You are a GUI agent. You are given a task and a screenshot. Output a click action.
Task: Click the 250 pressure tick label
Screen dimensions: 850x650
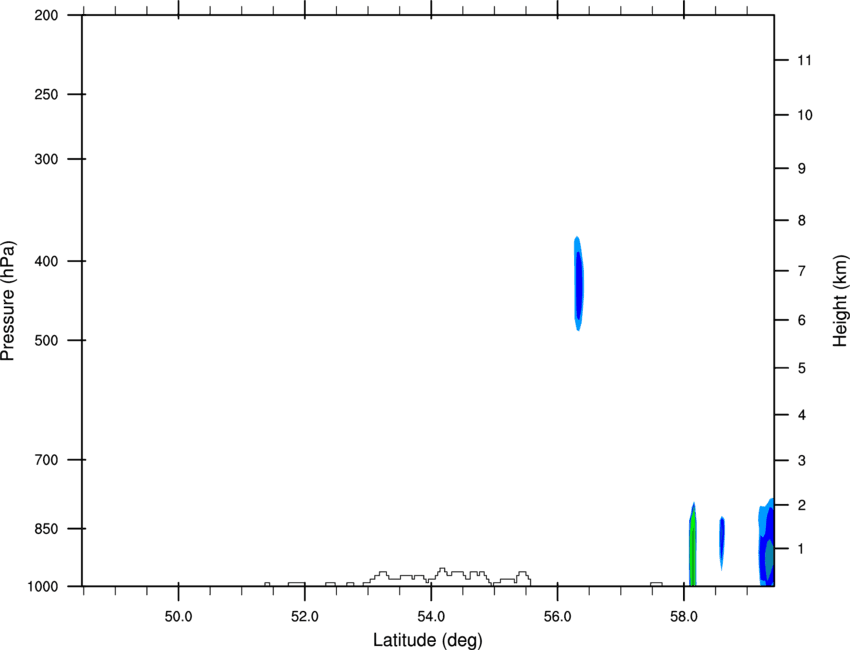click(x=46, y=94)
